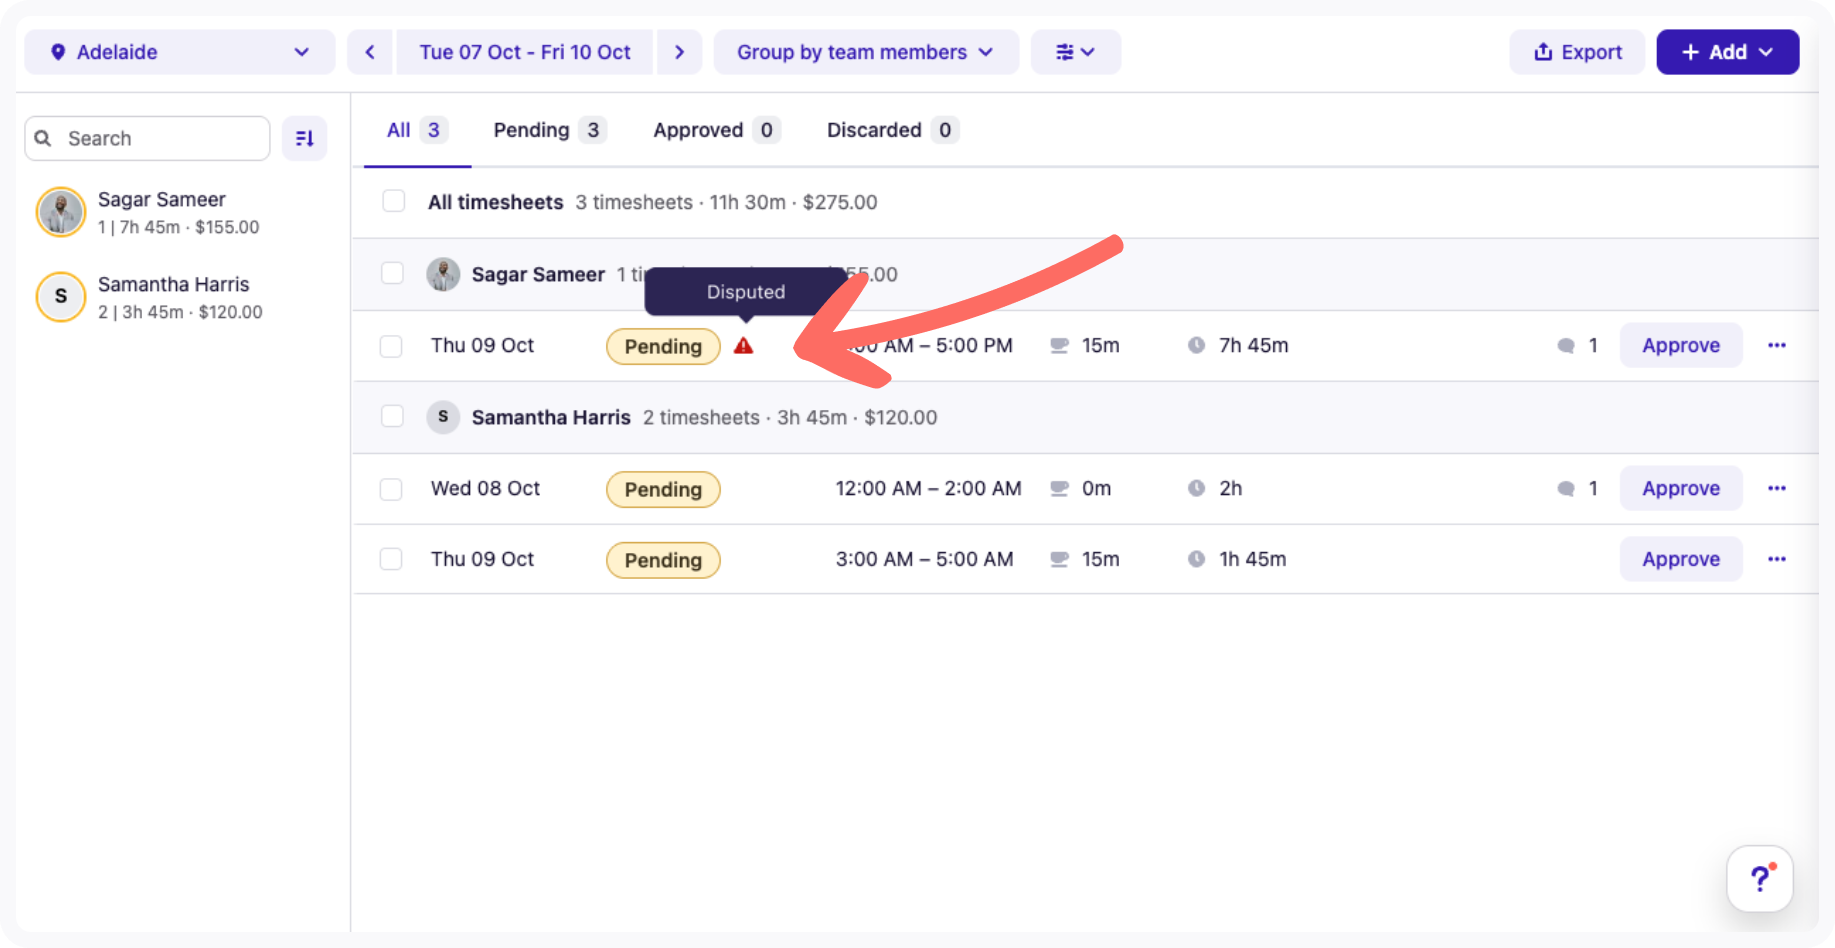The width and height of the screenshot is (1835, 948).
Task: Select Sagar Sameer group checkbox
Action: click(x=392, y=274)
